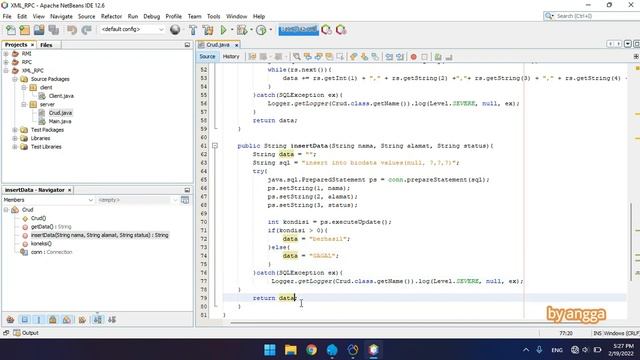
Task: Click the Open Project toolbar icon
Action: click(x=39, y=30)
